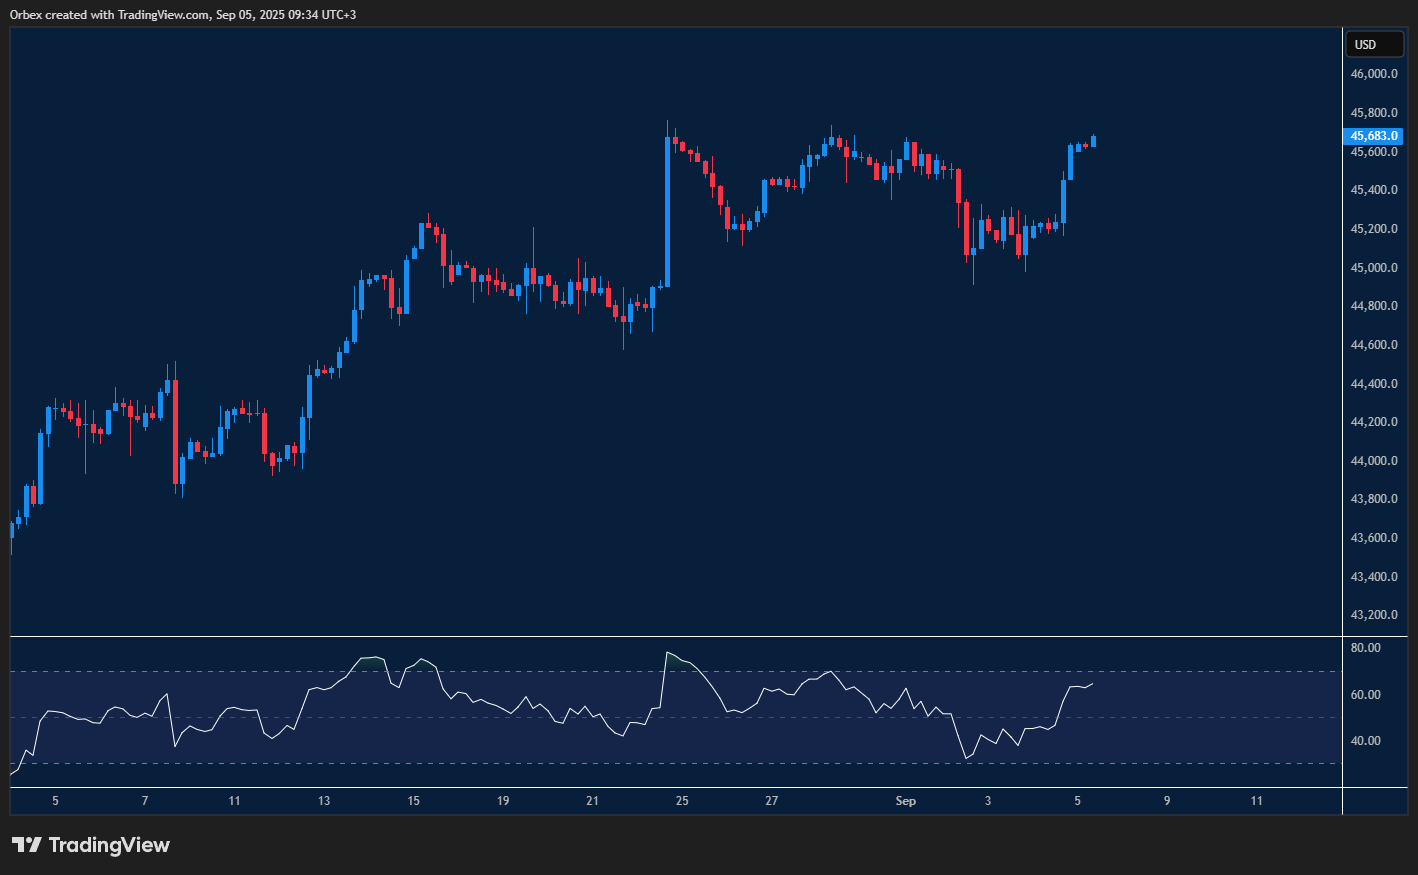Click the 46,000.0 price axis label

point(1374,73)
